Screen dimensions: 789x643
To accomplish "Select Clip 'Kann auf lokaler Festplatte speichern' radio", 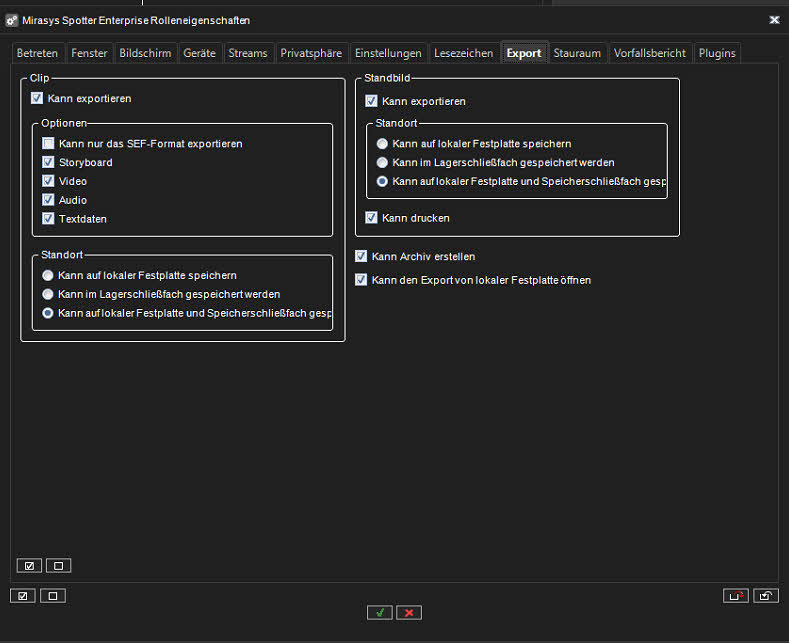I will coord(47,275).
